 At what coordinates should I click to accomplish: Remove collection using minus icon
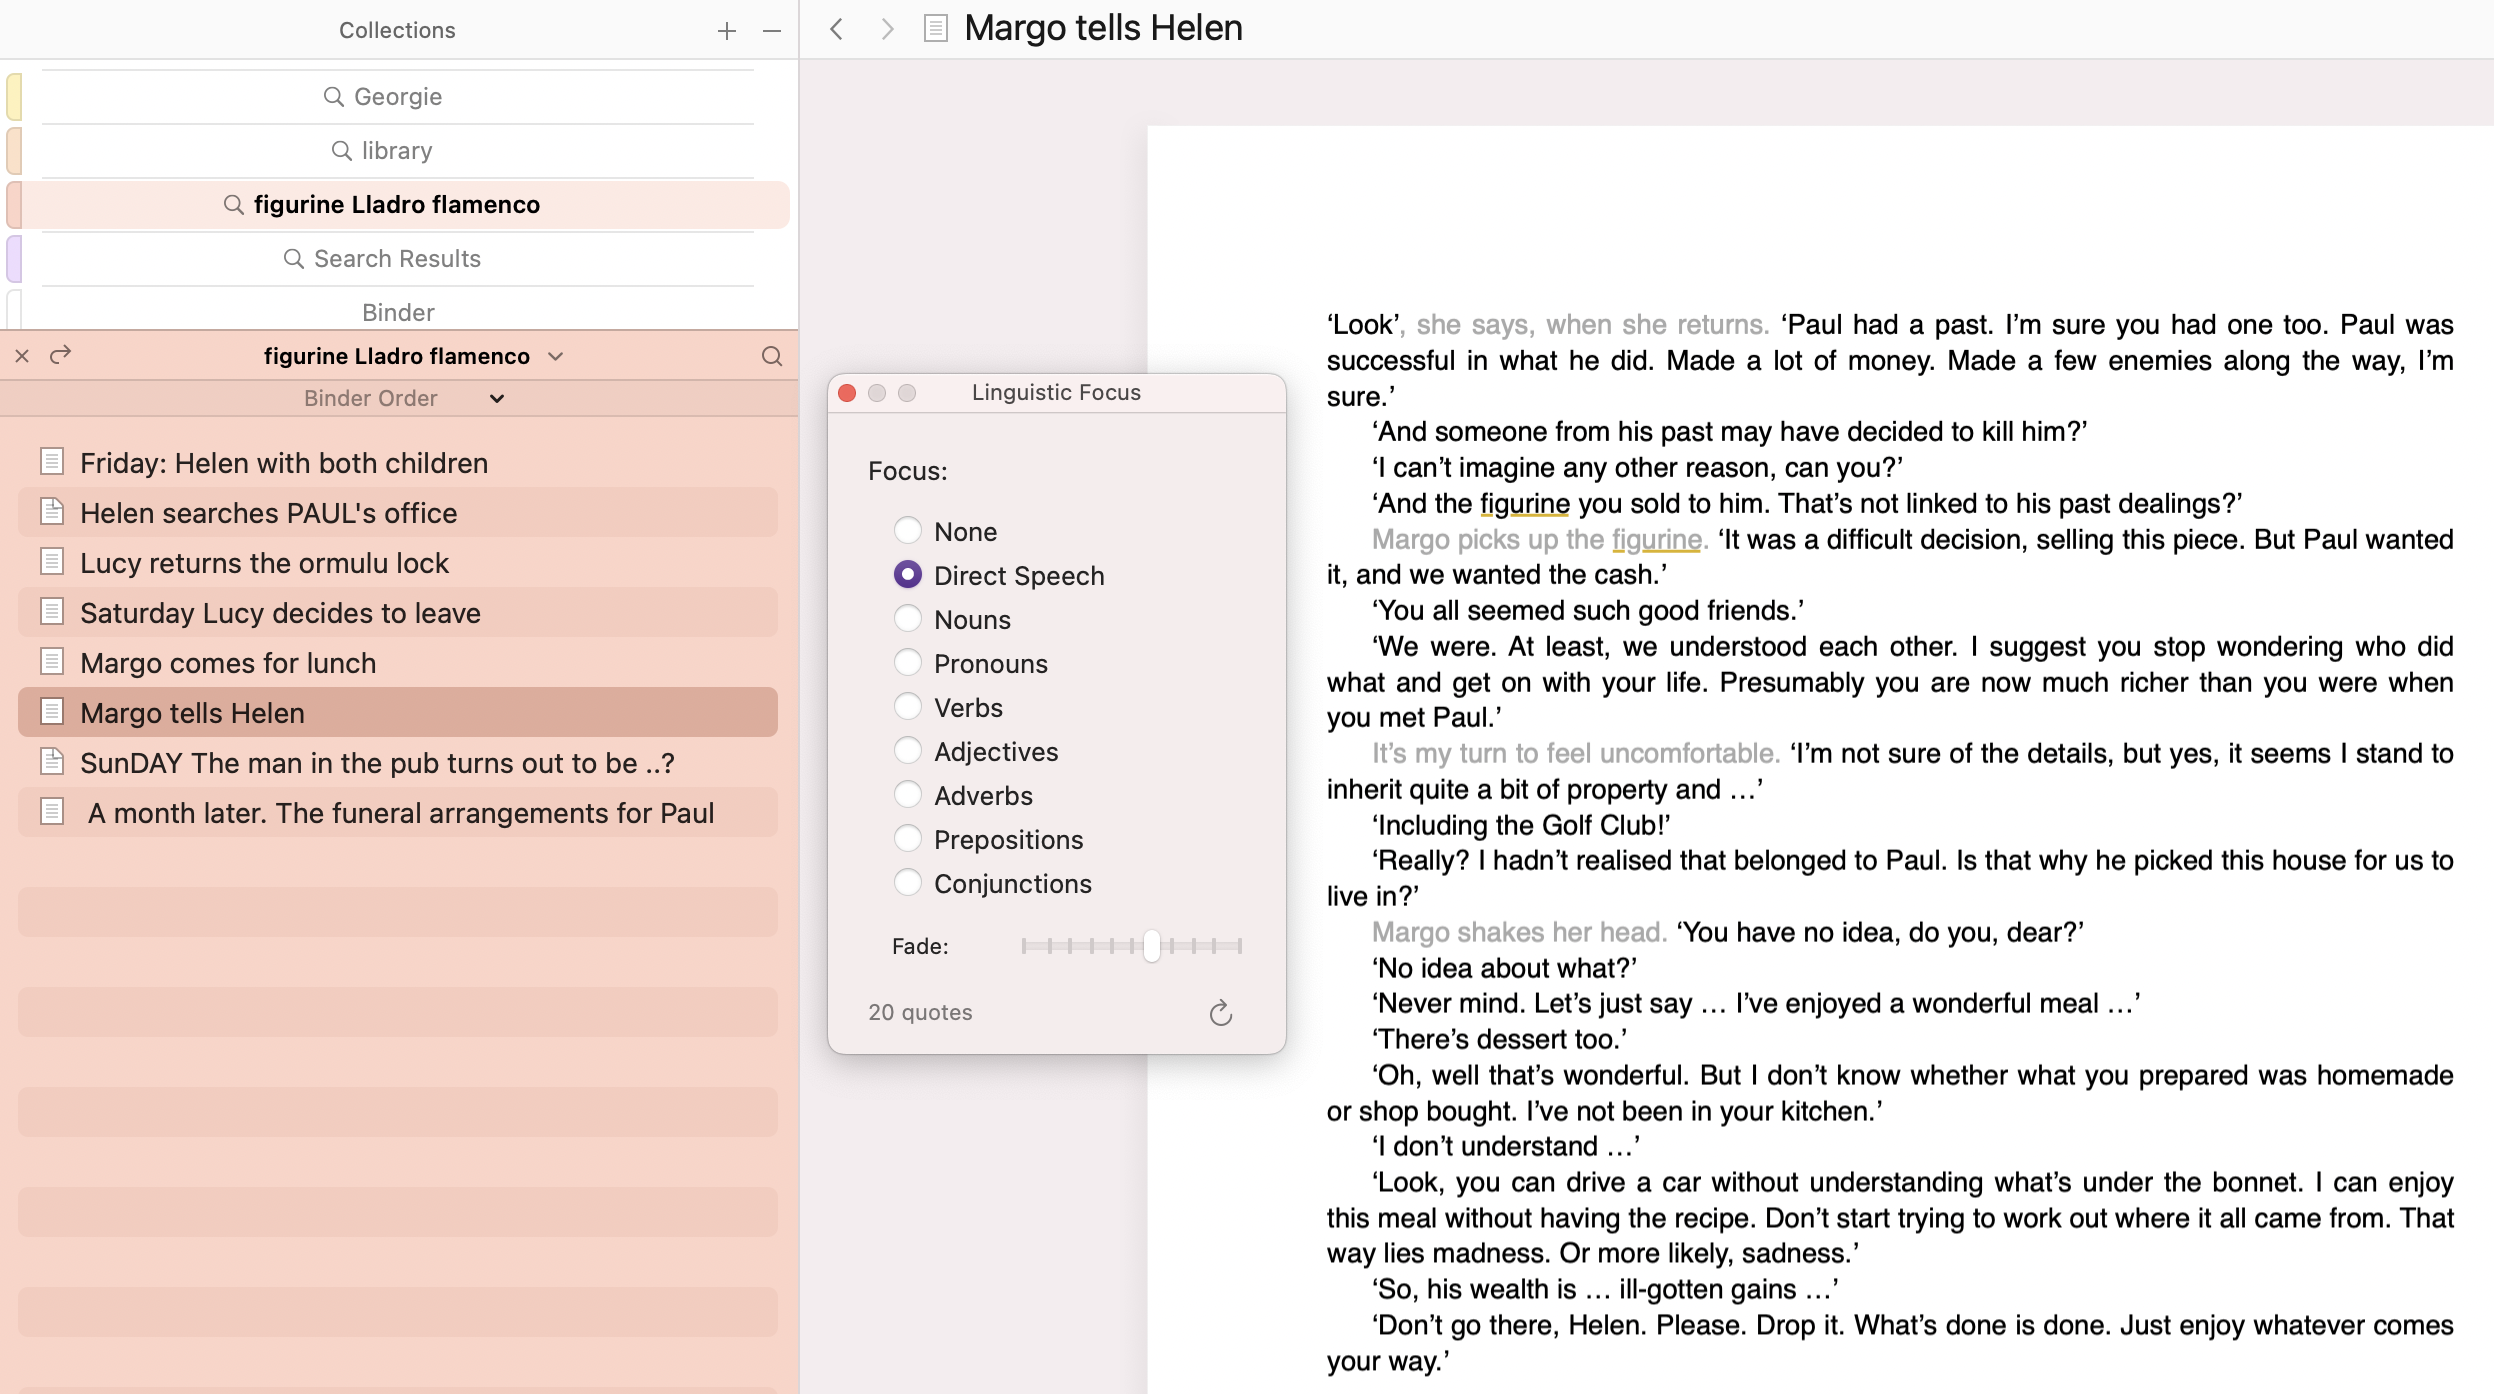coord(771,31)
